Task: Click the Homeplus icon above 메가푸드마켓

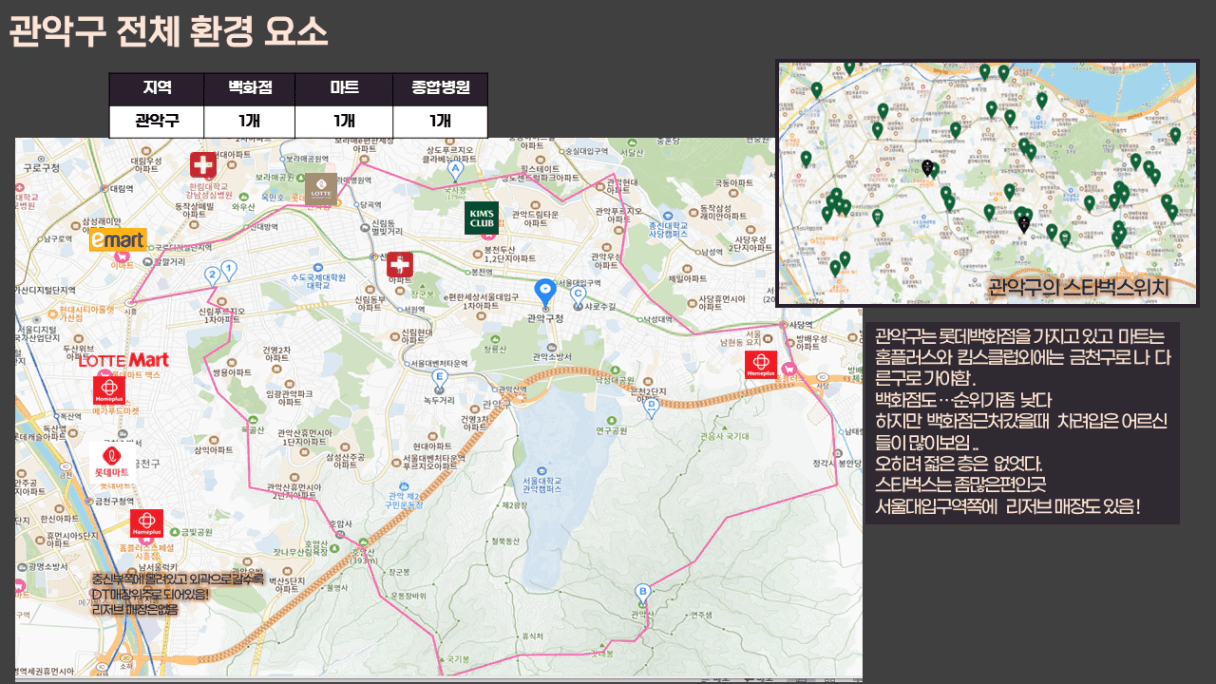Action: (x=109, y=388)
